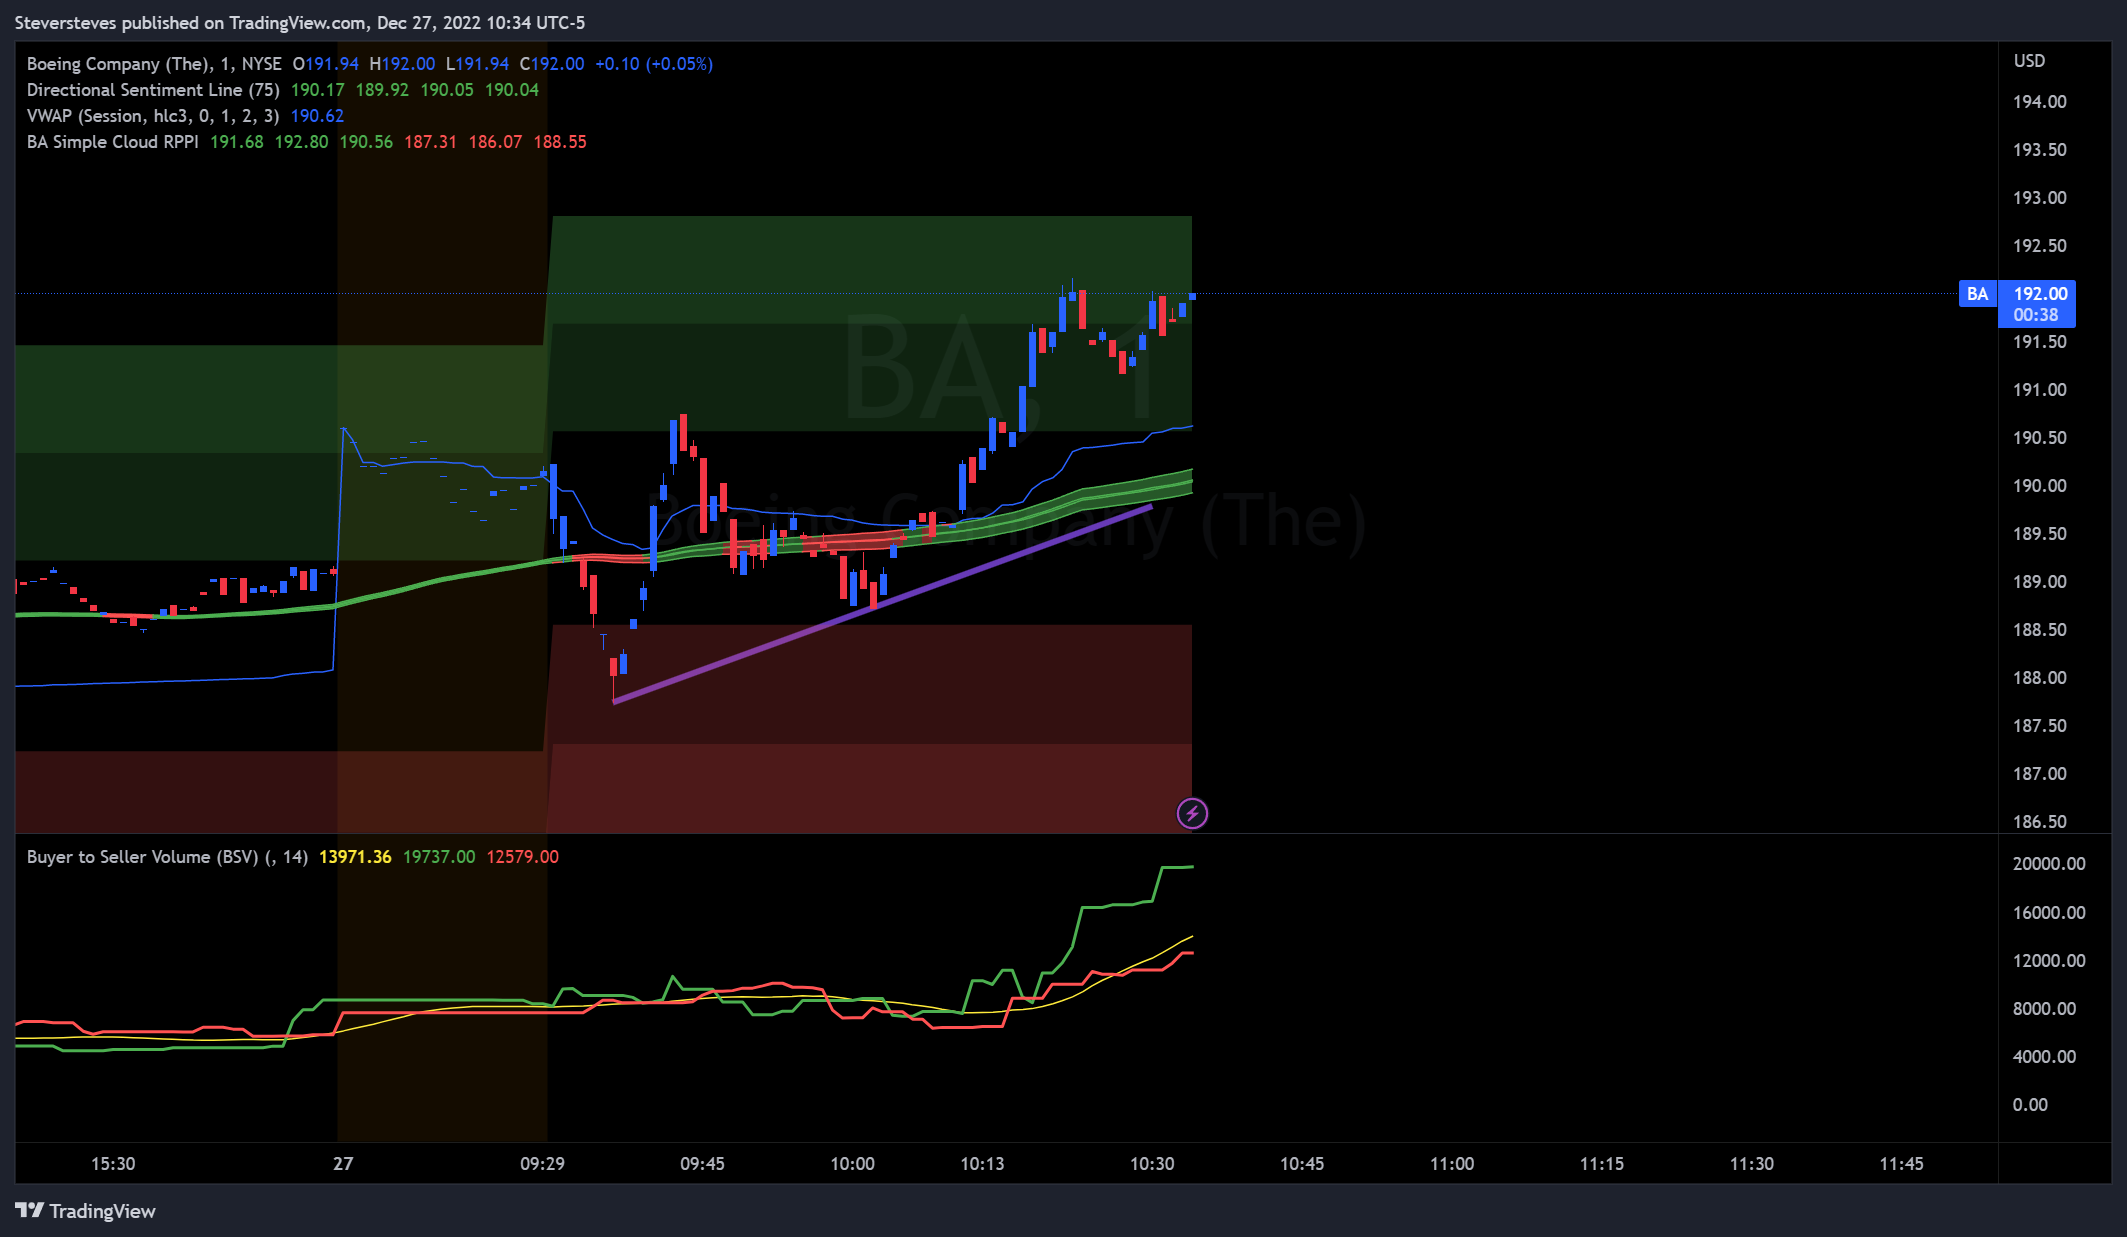Click the BSV green value 19737.00
This screenshot has width=2127, height=1237.
coord(439,857)
